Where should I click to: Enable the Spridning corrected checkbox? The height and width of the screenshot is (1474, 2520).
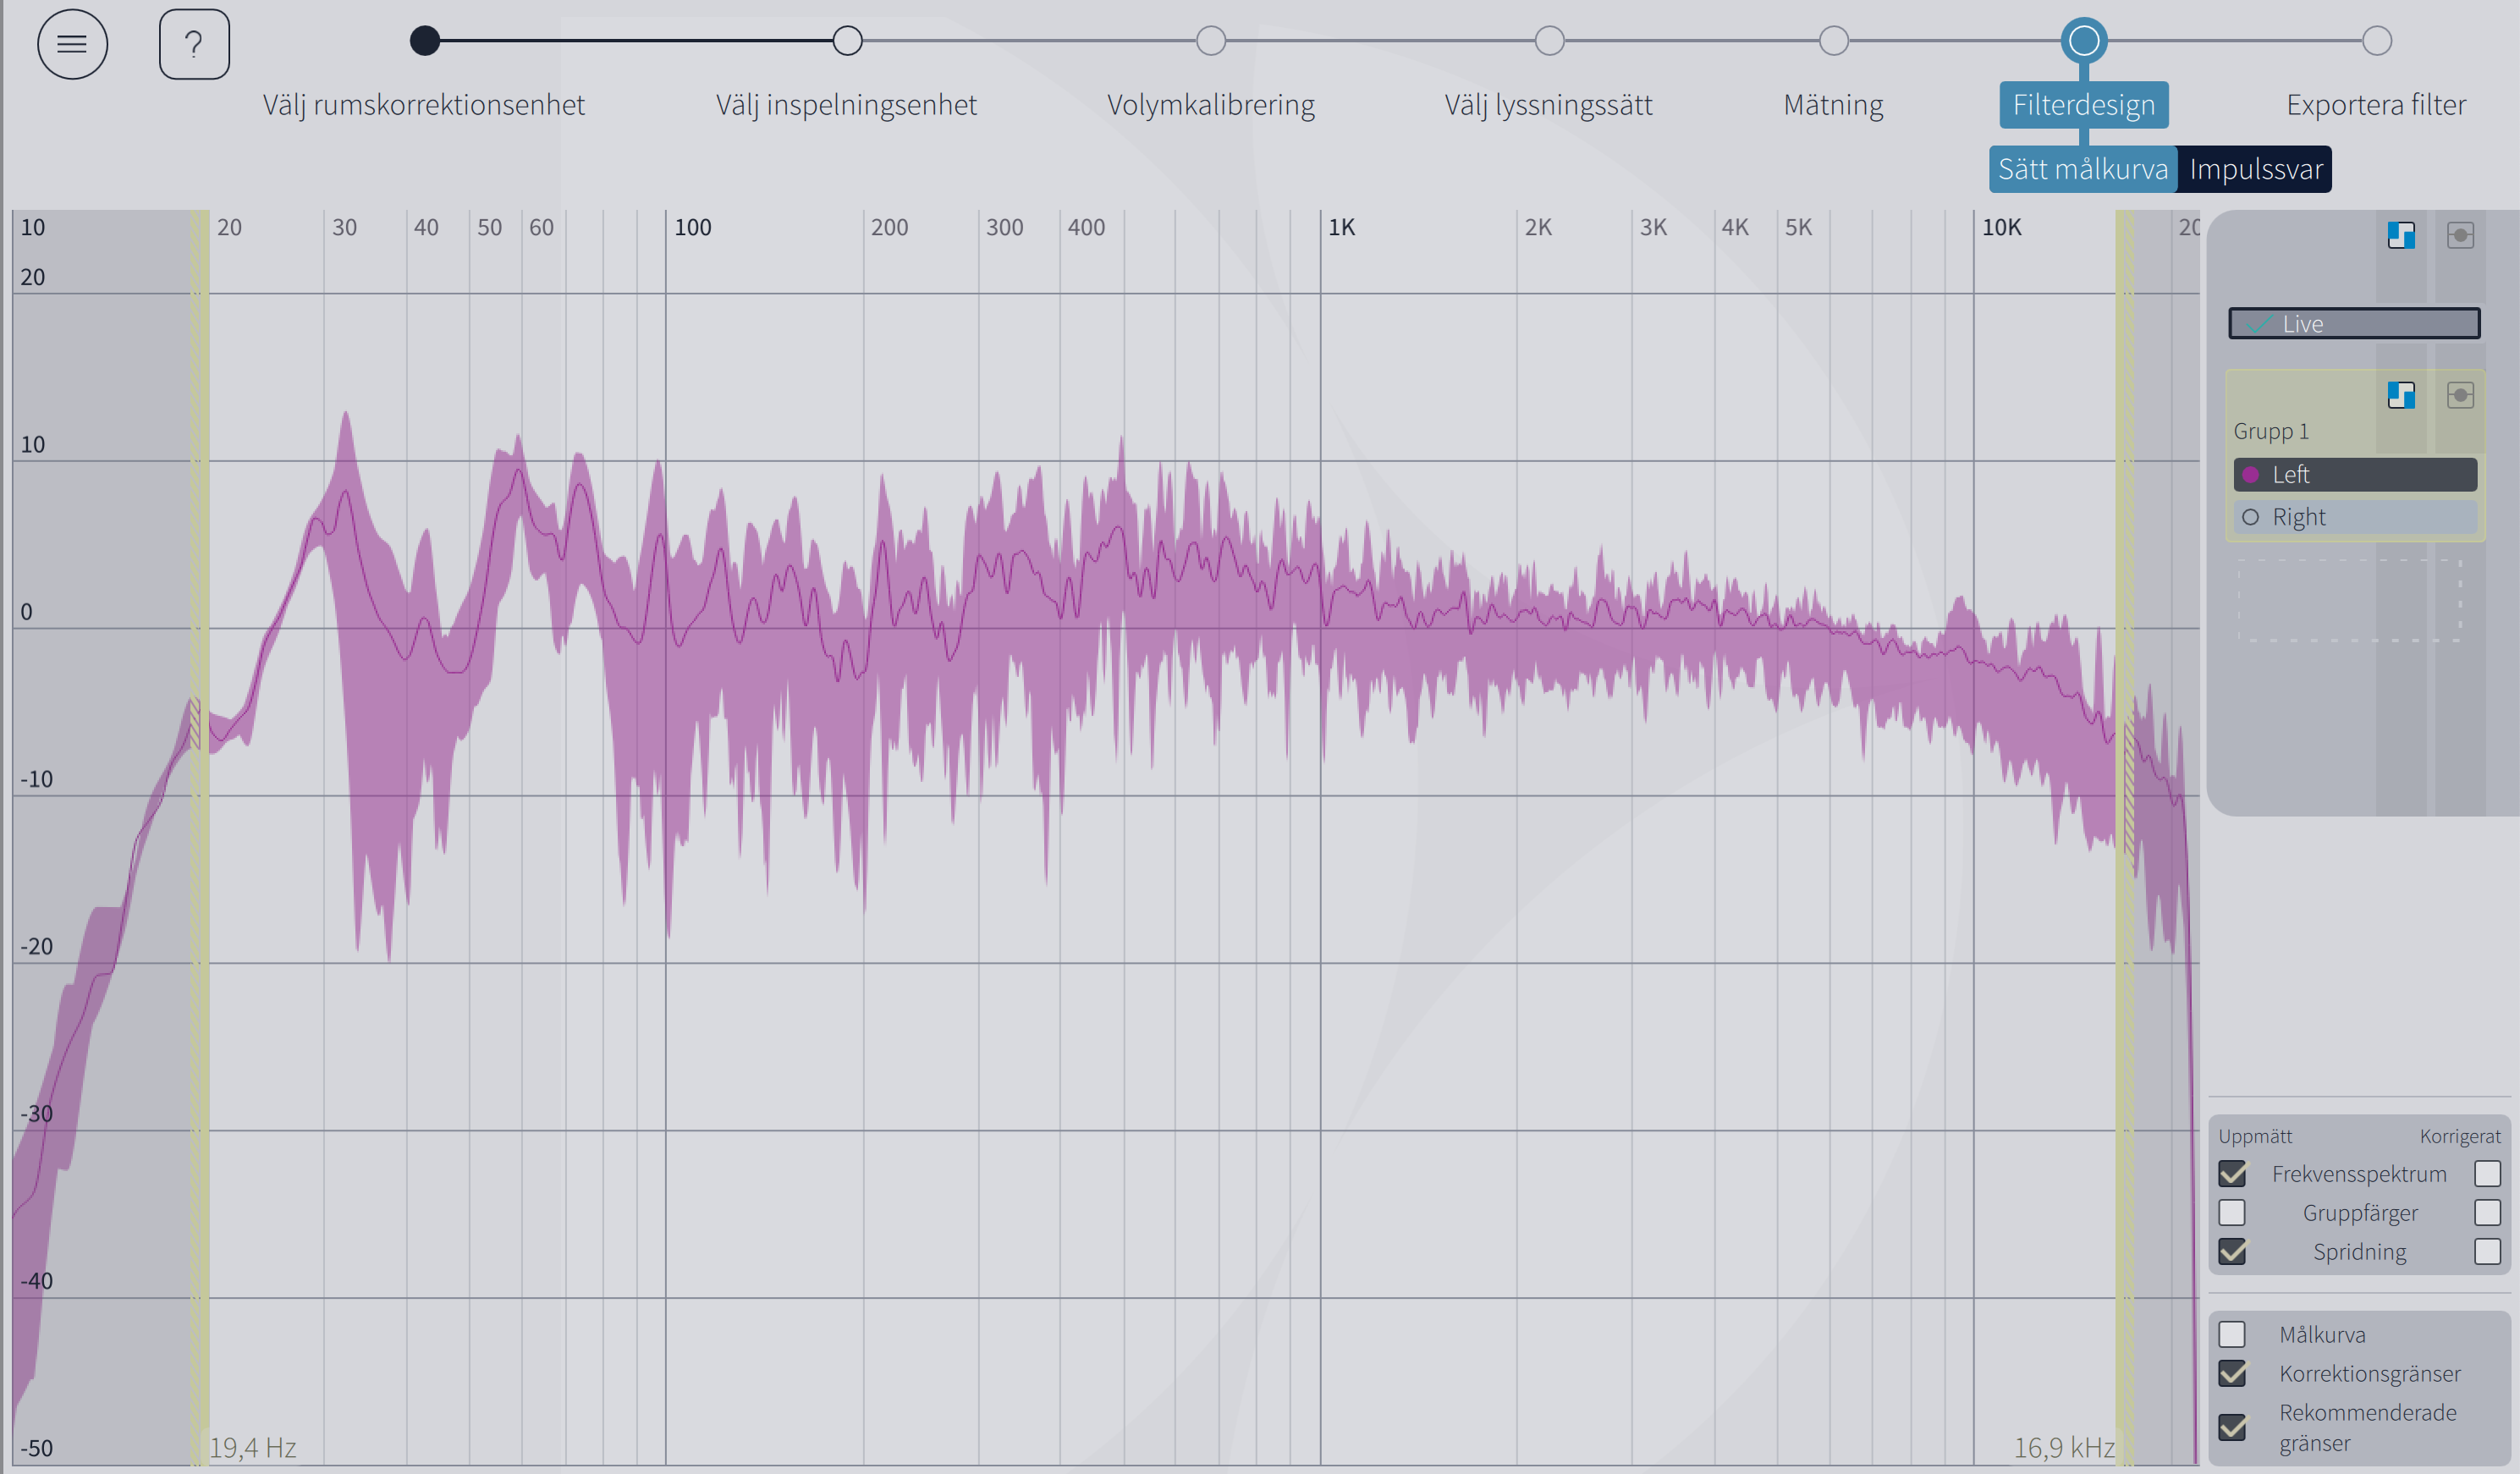point(2490,1250)
